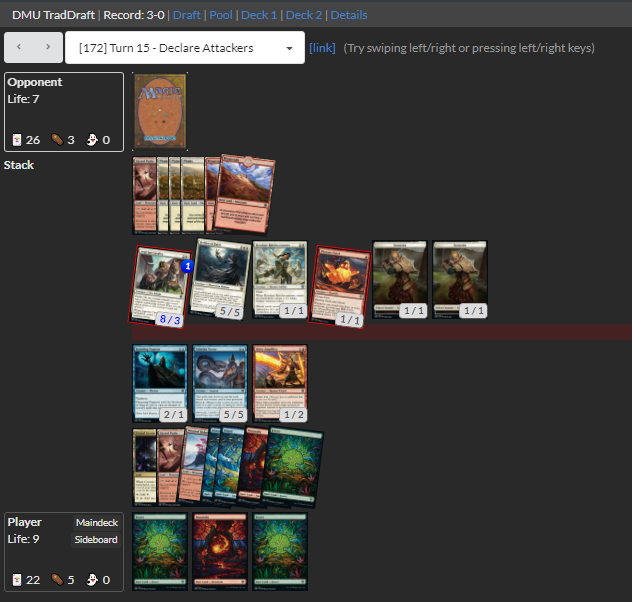Screen dimensions: 632x602
Task: Click the DMU TradDraft title
Action: pyautogui.click(x=53, y=15)
